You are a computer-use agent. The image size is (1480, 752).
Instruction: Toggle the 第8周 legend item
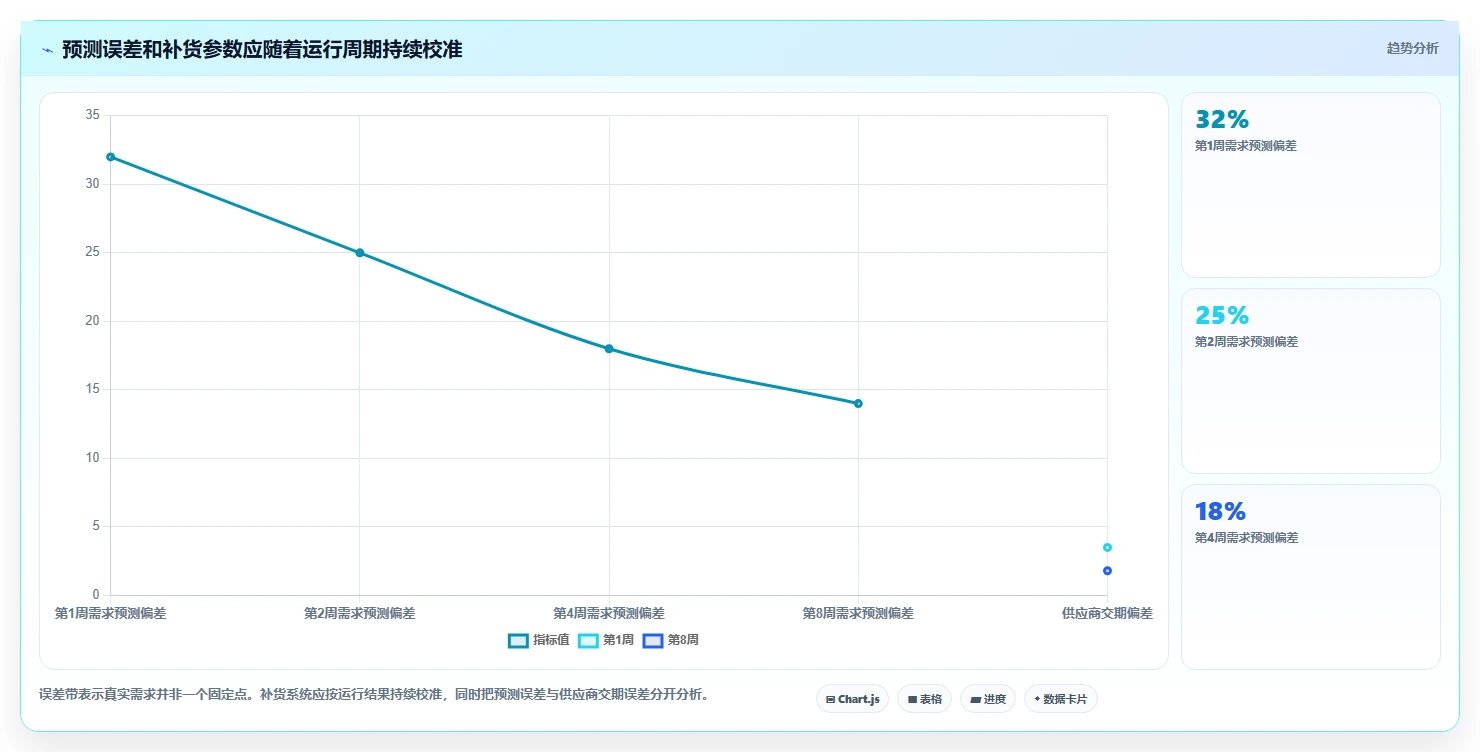tap(670, 640)
